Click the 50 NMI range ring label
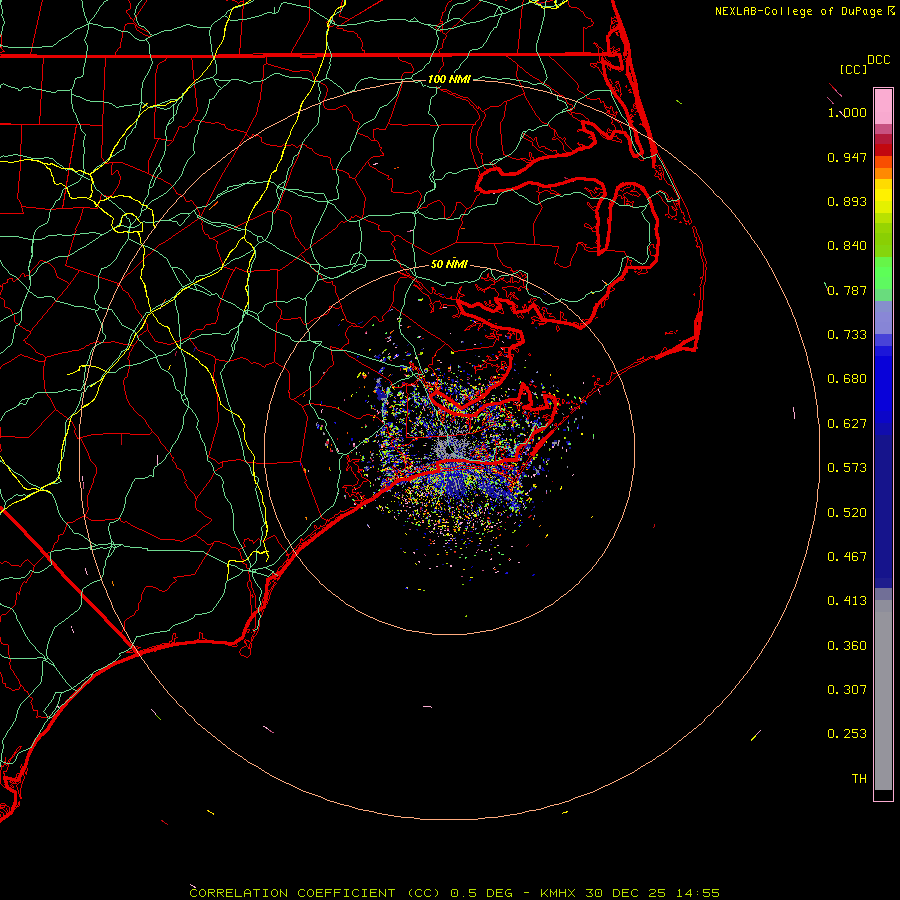This screenshot has width=900, height=900. click(x=449, y=264)
